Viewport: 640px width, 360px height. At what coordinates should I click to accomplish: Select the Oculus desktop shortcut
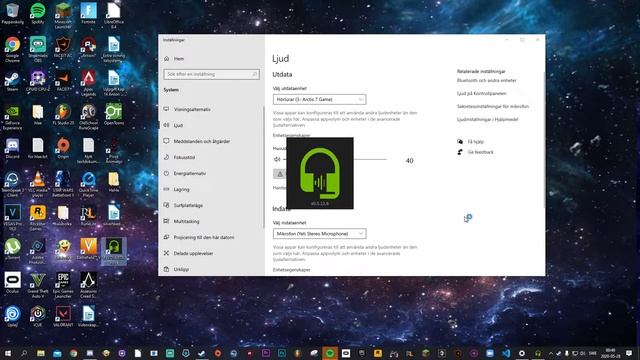tap(12, 283)
